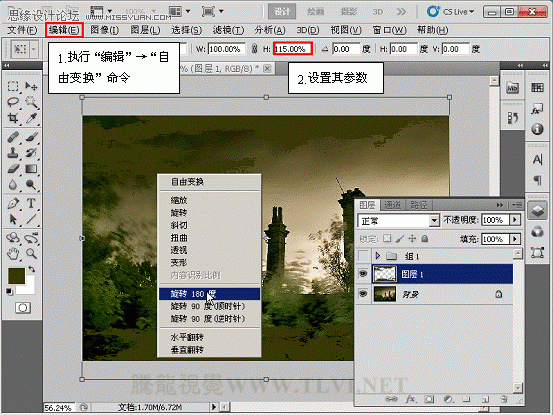This screenshot has height=415, width=553.
Task: Click the link layers icon
Action: (x=391, y=399)
